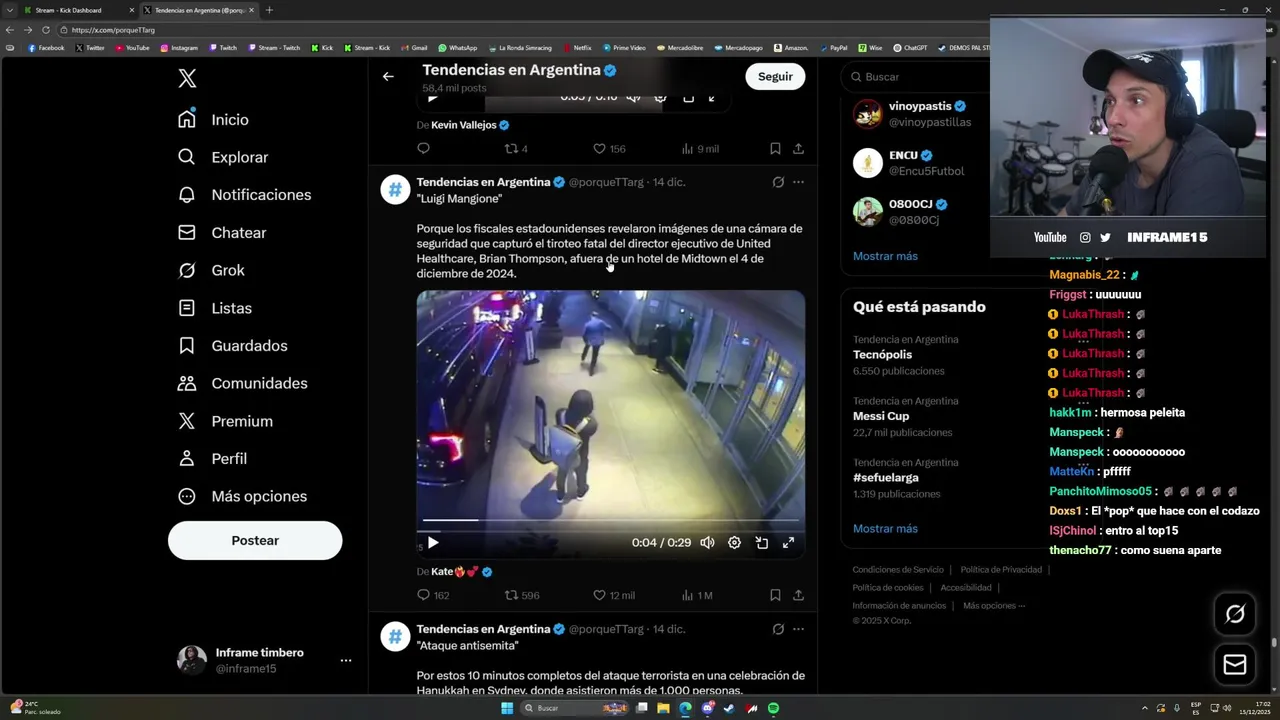Open Grok from the sidebar
This screenshot has height=720, width=1280.
[x=211, y=270]
